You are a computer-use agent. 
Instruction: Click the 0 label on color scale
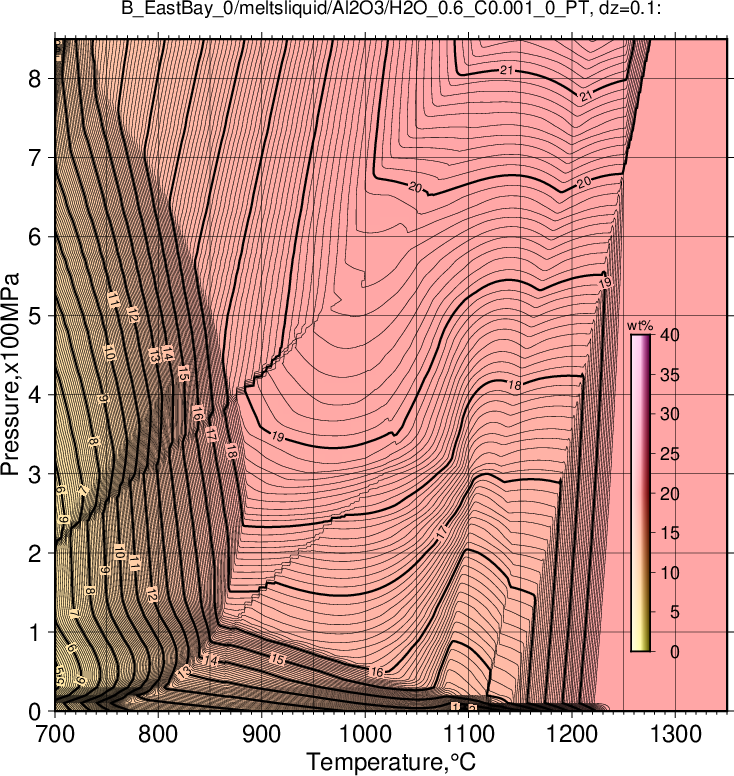coord(675,652)
